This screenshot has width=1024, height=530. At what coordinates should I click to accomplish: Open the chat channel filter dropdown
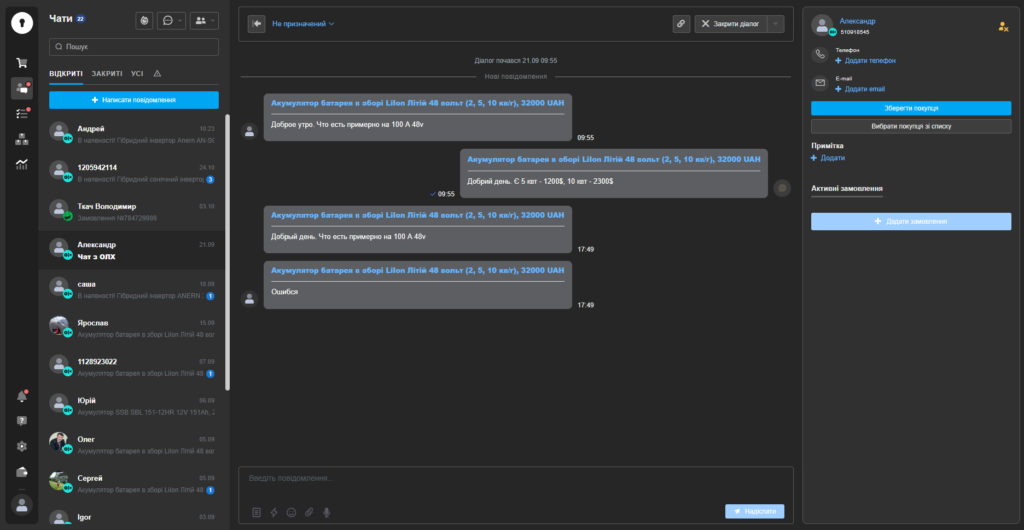[x=171, y=20]
